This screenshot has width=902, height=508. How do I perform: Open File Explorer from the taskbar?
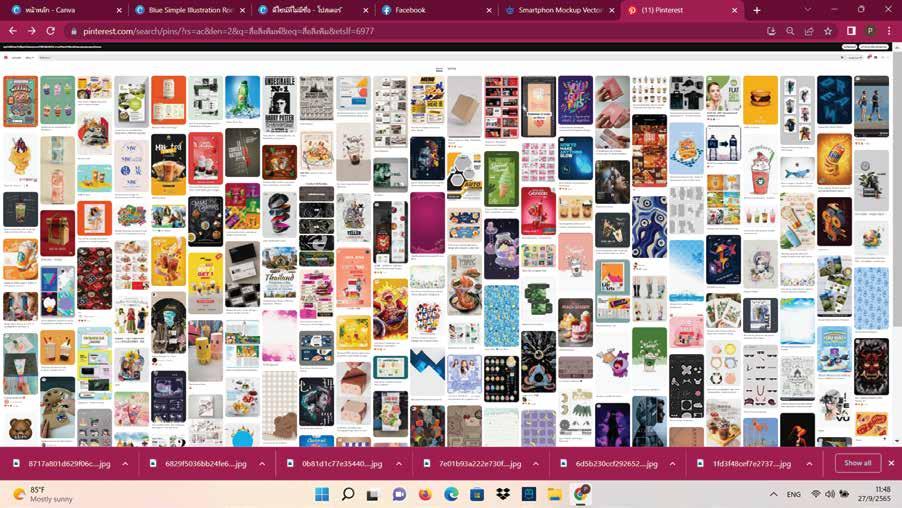[555, 494]
